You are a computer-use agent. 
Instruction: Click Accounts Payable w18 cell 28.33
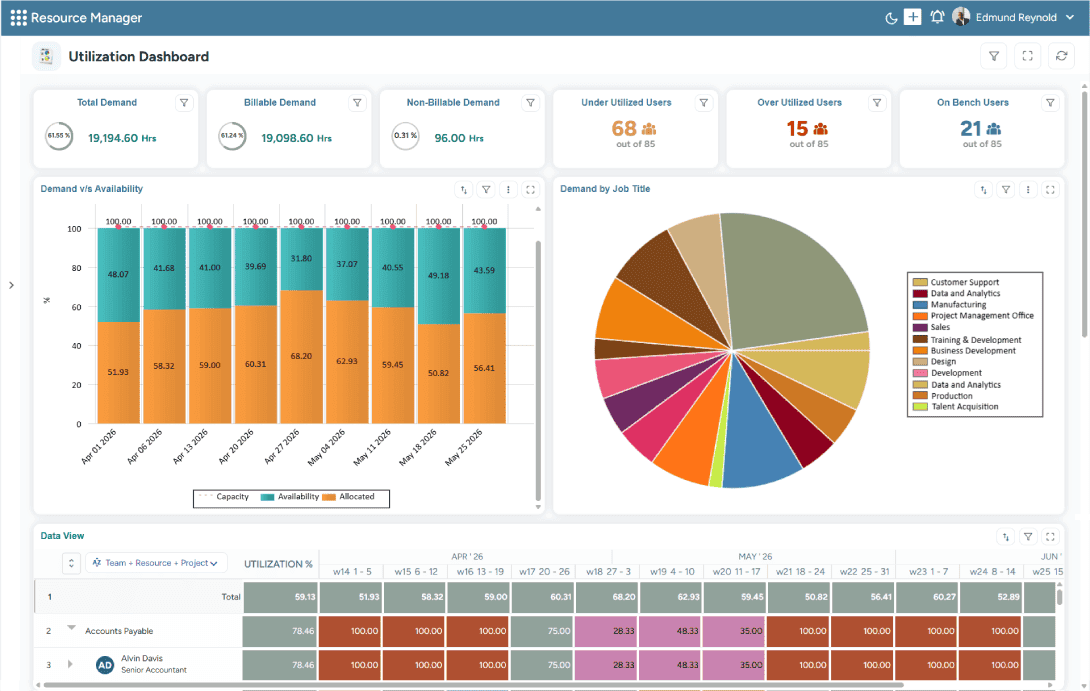coord(607,631)
